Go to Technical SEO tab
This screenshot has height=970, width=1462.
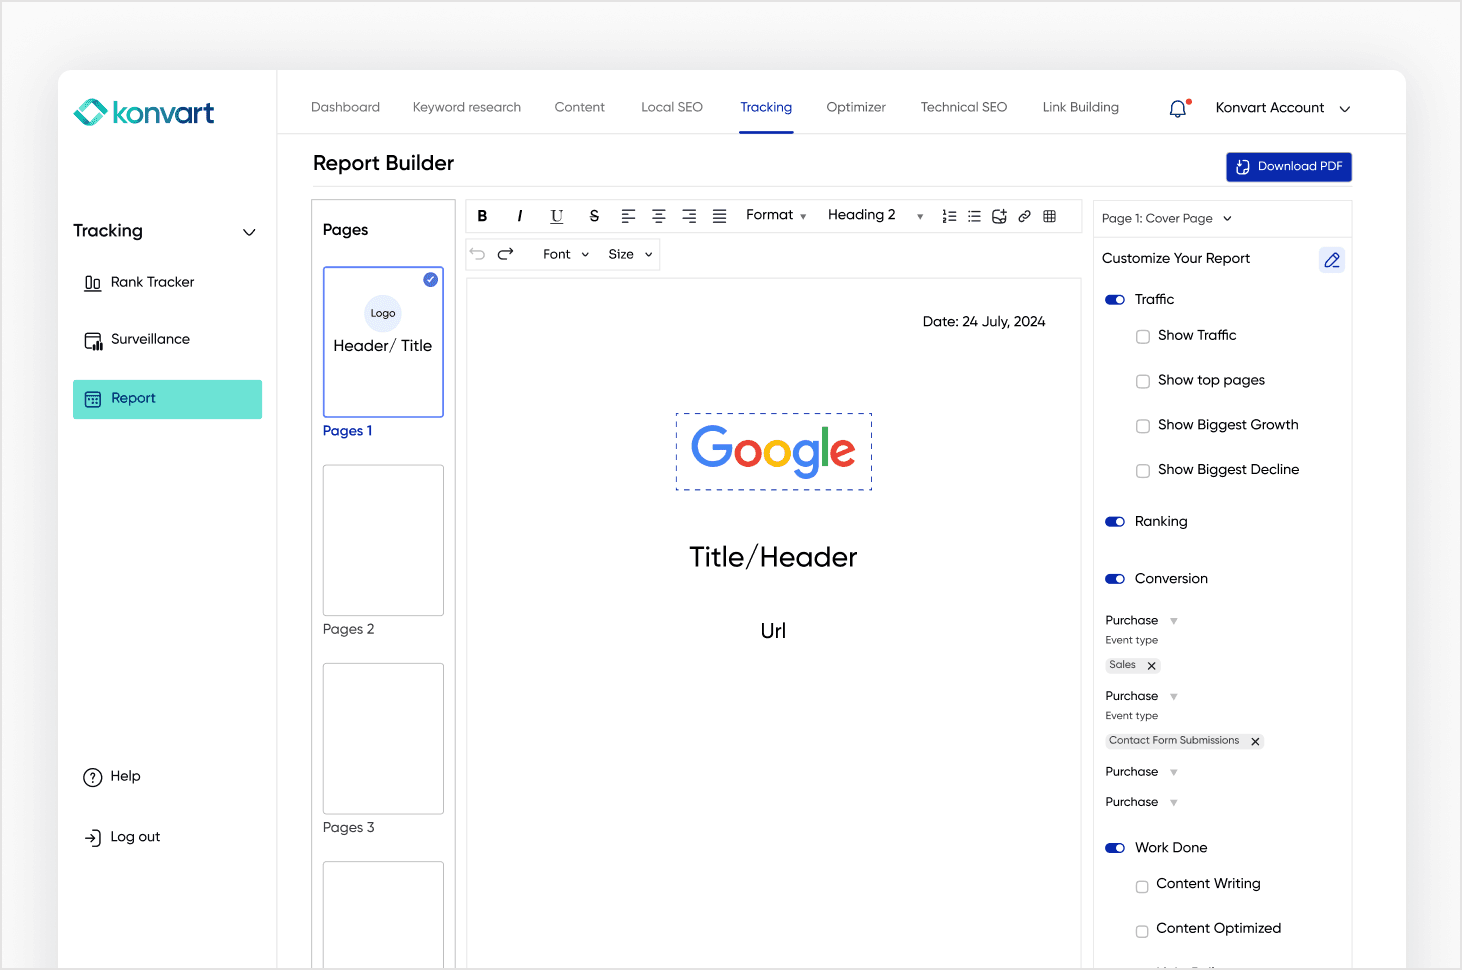pos(964,107)
